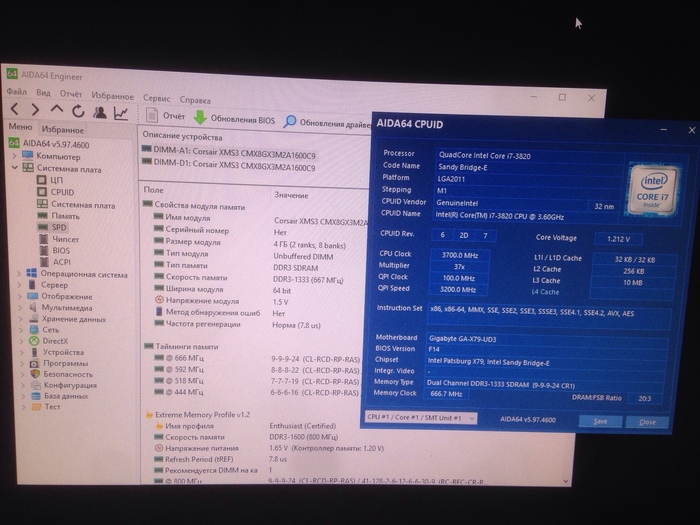The height and width of the screenshot is (525, 700).
Task: Click the Refresh toolbar icon
Action: coord(77,110)
